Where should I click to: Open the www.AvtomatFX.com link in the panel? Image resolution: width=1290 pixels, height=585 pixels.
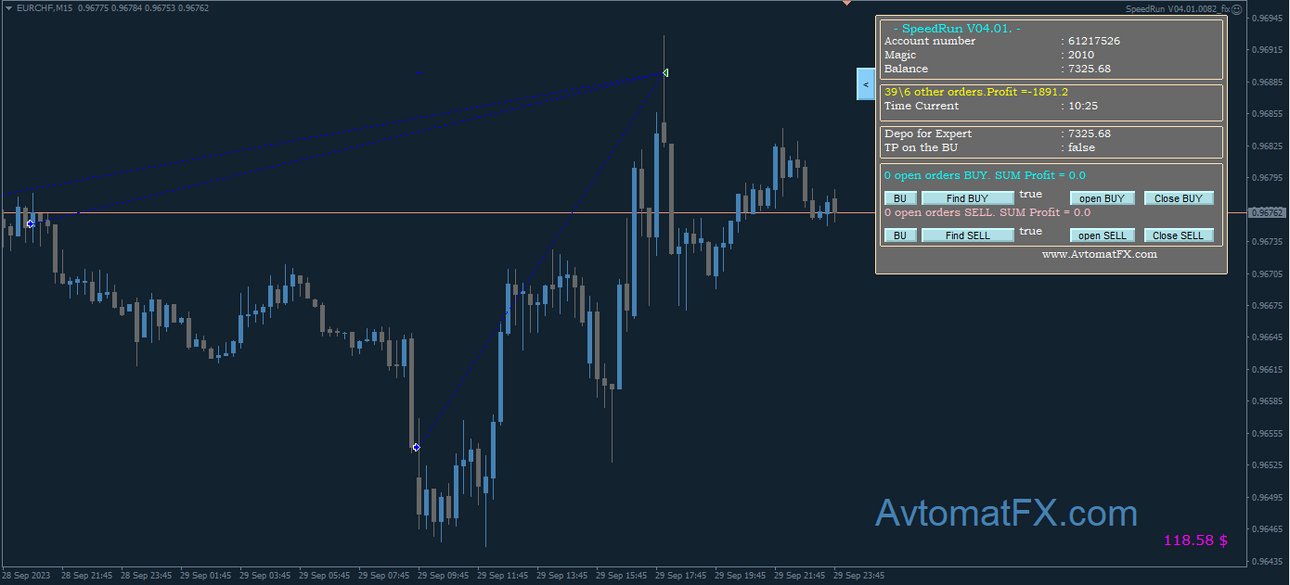point(1099,254)
